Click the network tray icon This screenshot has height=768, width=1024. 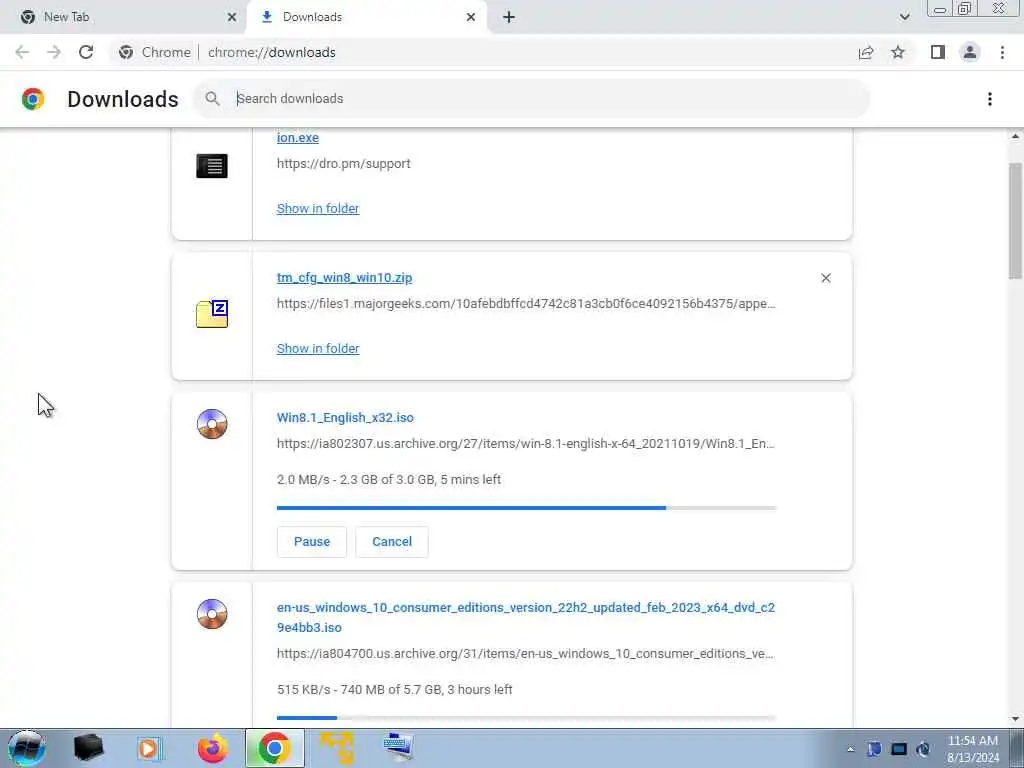pos(899,749)
